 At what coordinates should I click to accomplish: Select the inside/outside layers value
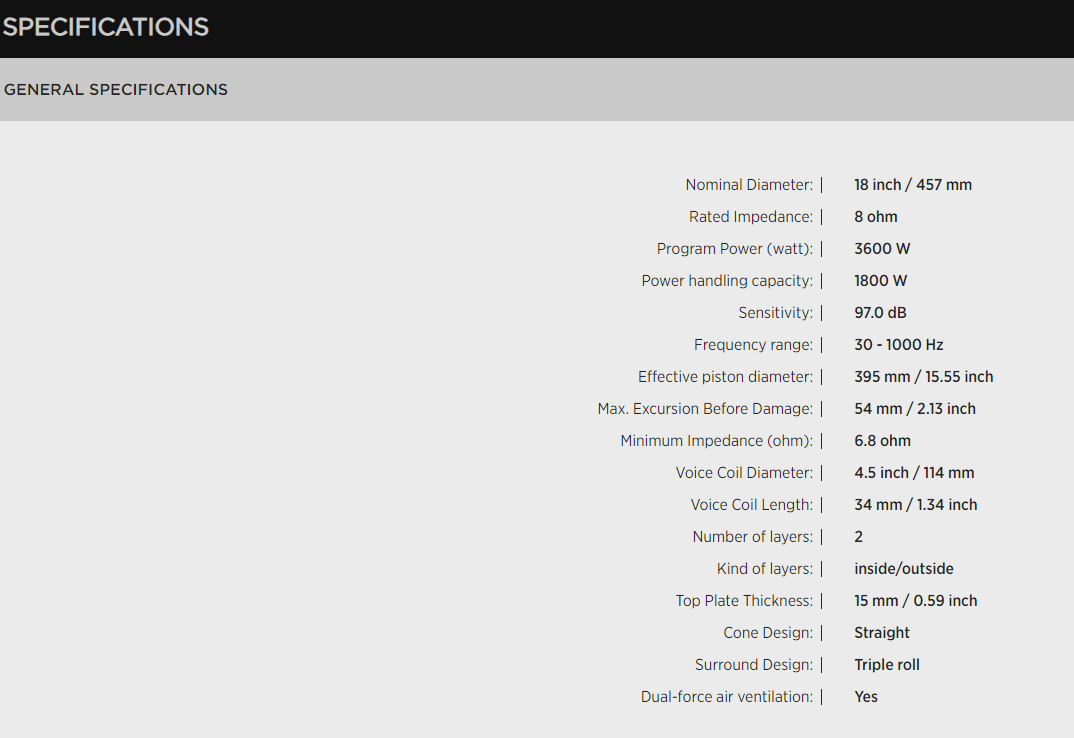pos(903,569)
